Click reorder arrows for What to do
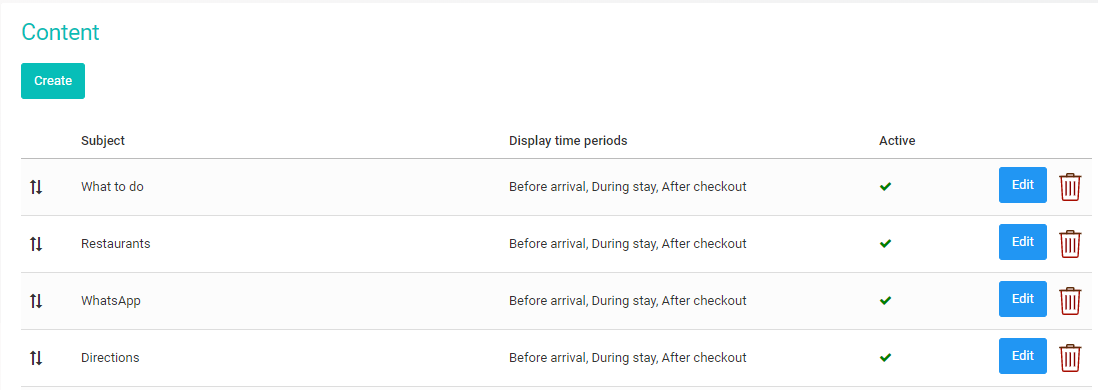 pos(36,187)
